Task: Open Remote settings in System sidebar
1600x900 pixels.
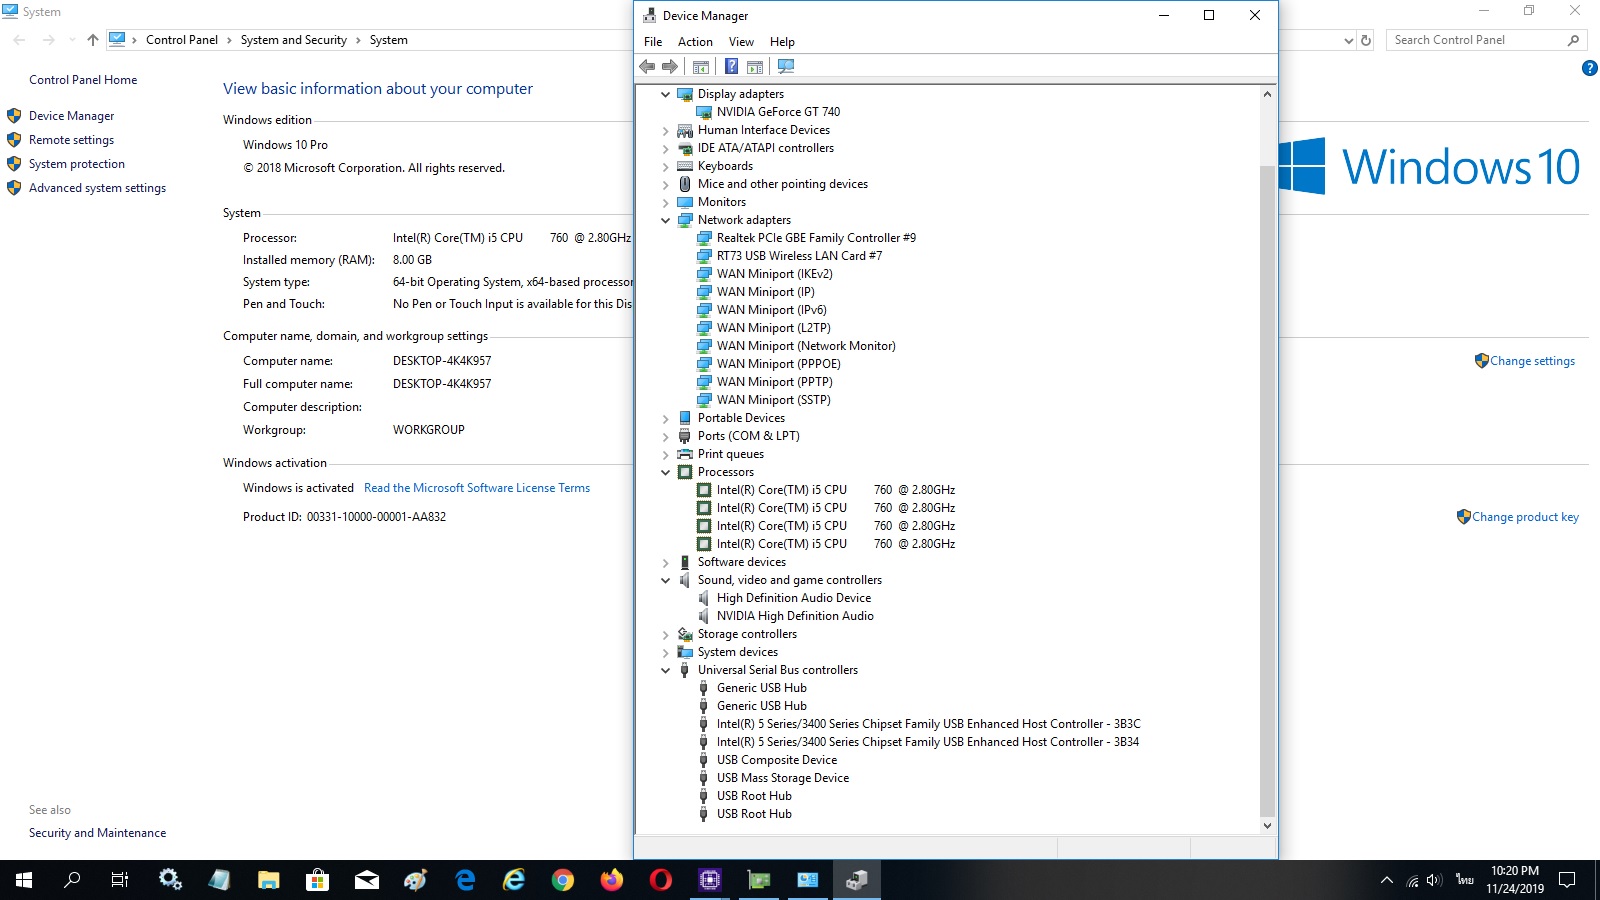Action: [x=71, y=140]
